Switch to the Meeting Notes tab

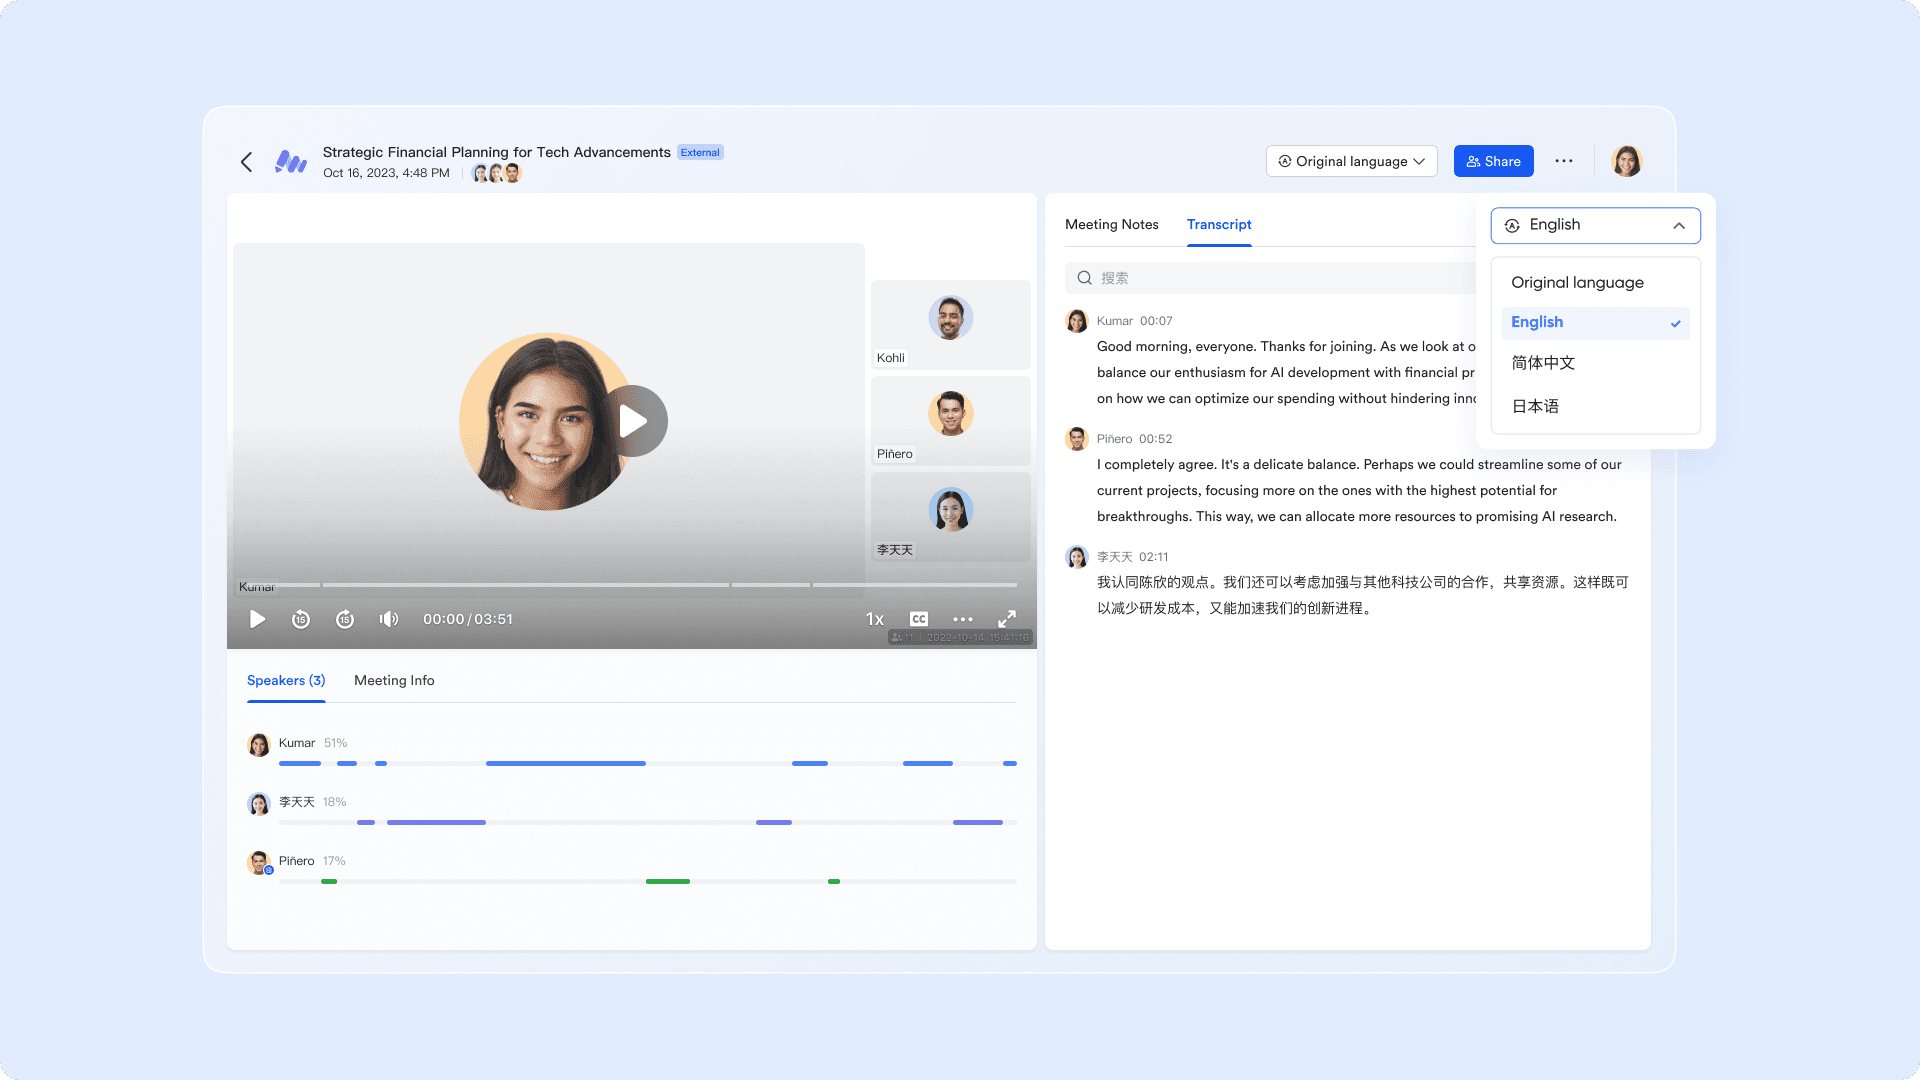(x=1112, y=224)
